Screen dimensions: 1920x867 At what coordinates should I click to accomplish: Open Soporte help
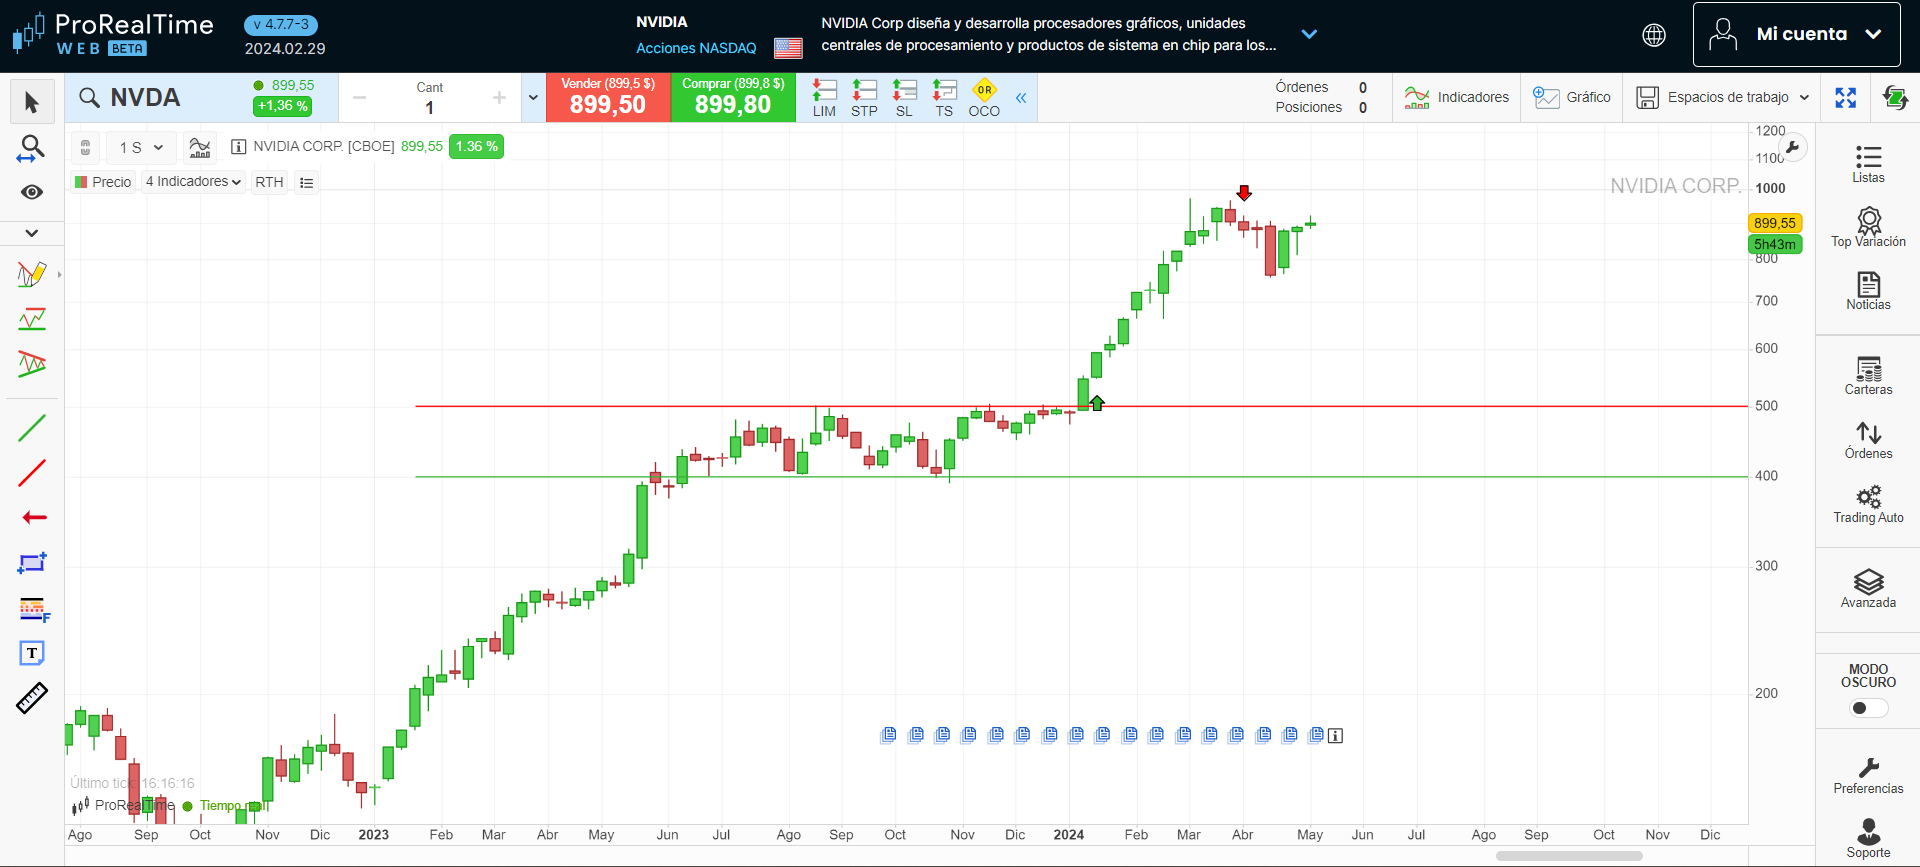pyautogui.click(x=1868, y=838)
